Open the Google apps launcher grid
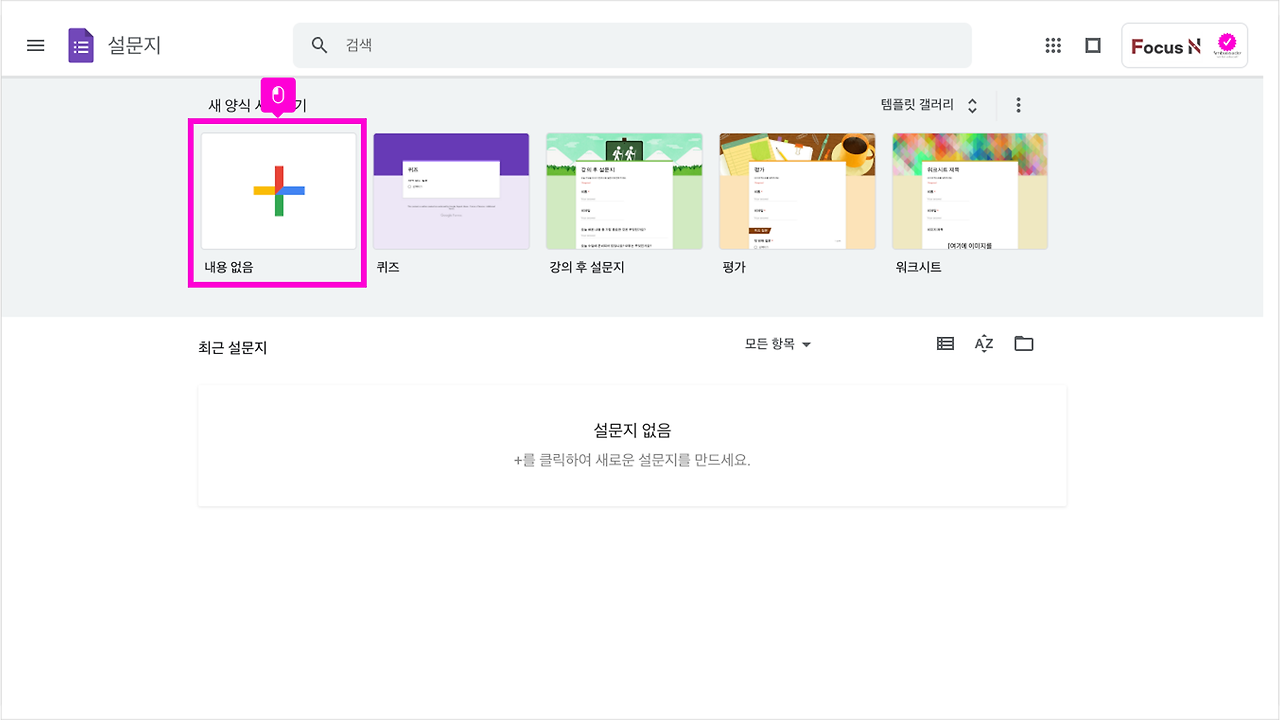Image resolution: width=1280 pixels, height=720 pixels. coord(1052,45)
